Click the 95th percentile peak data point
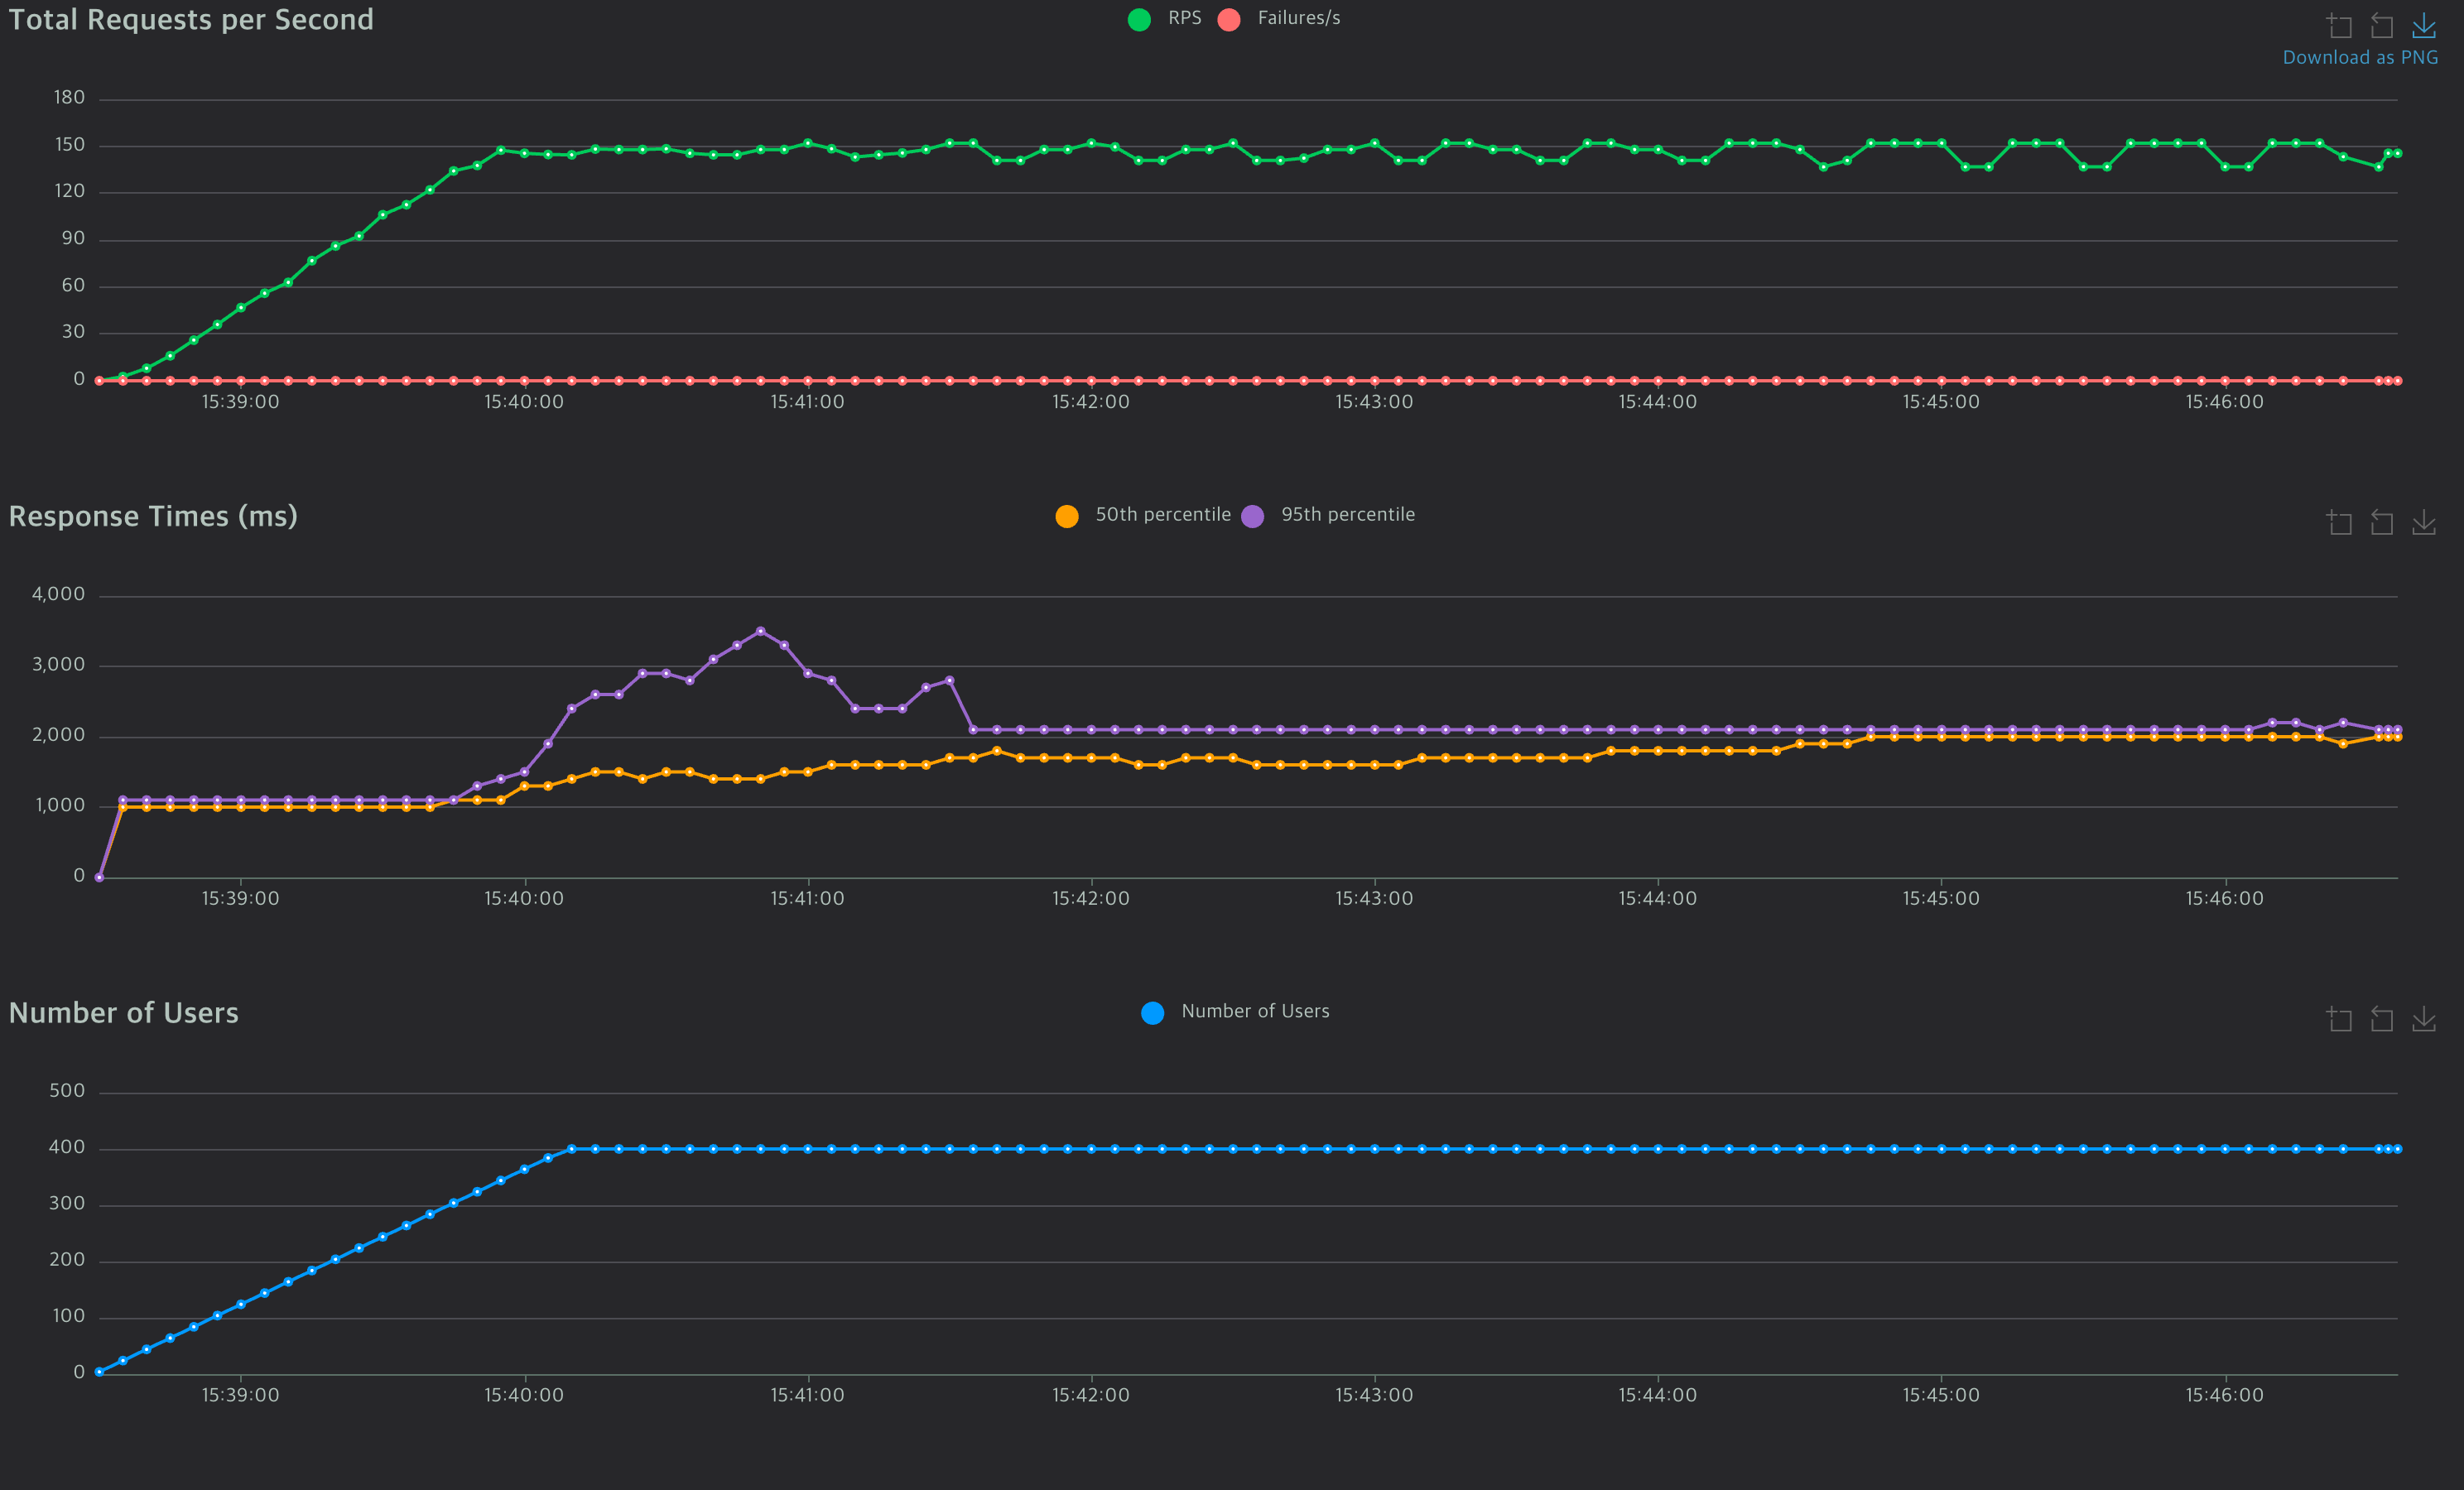Viewport: 2464px width, 1490px height. click(761, 631)
